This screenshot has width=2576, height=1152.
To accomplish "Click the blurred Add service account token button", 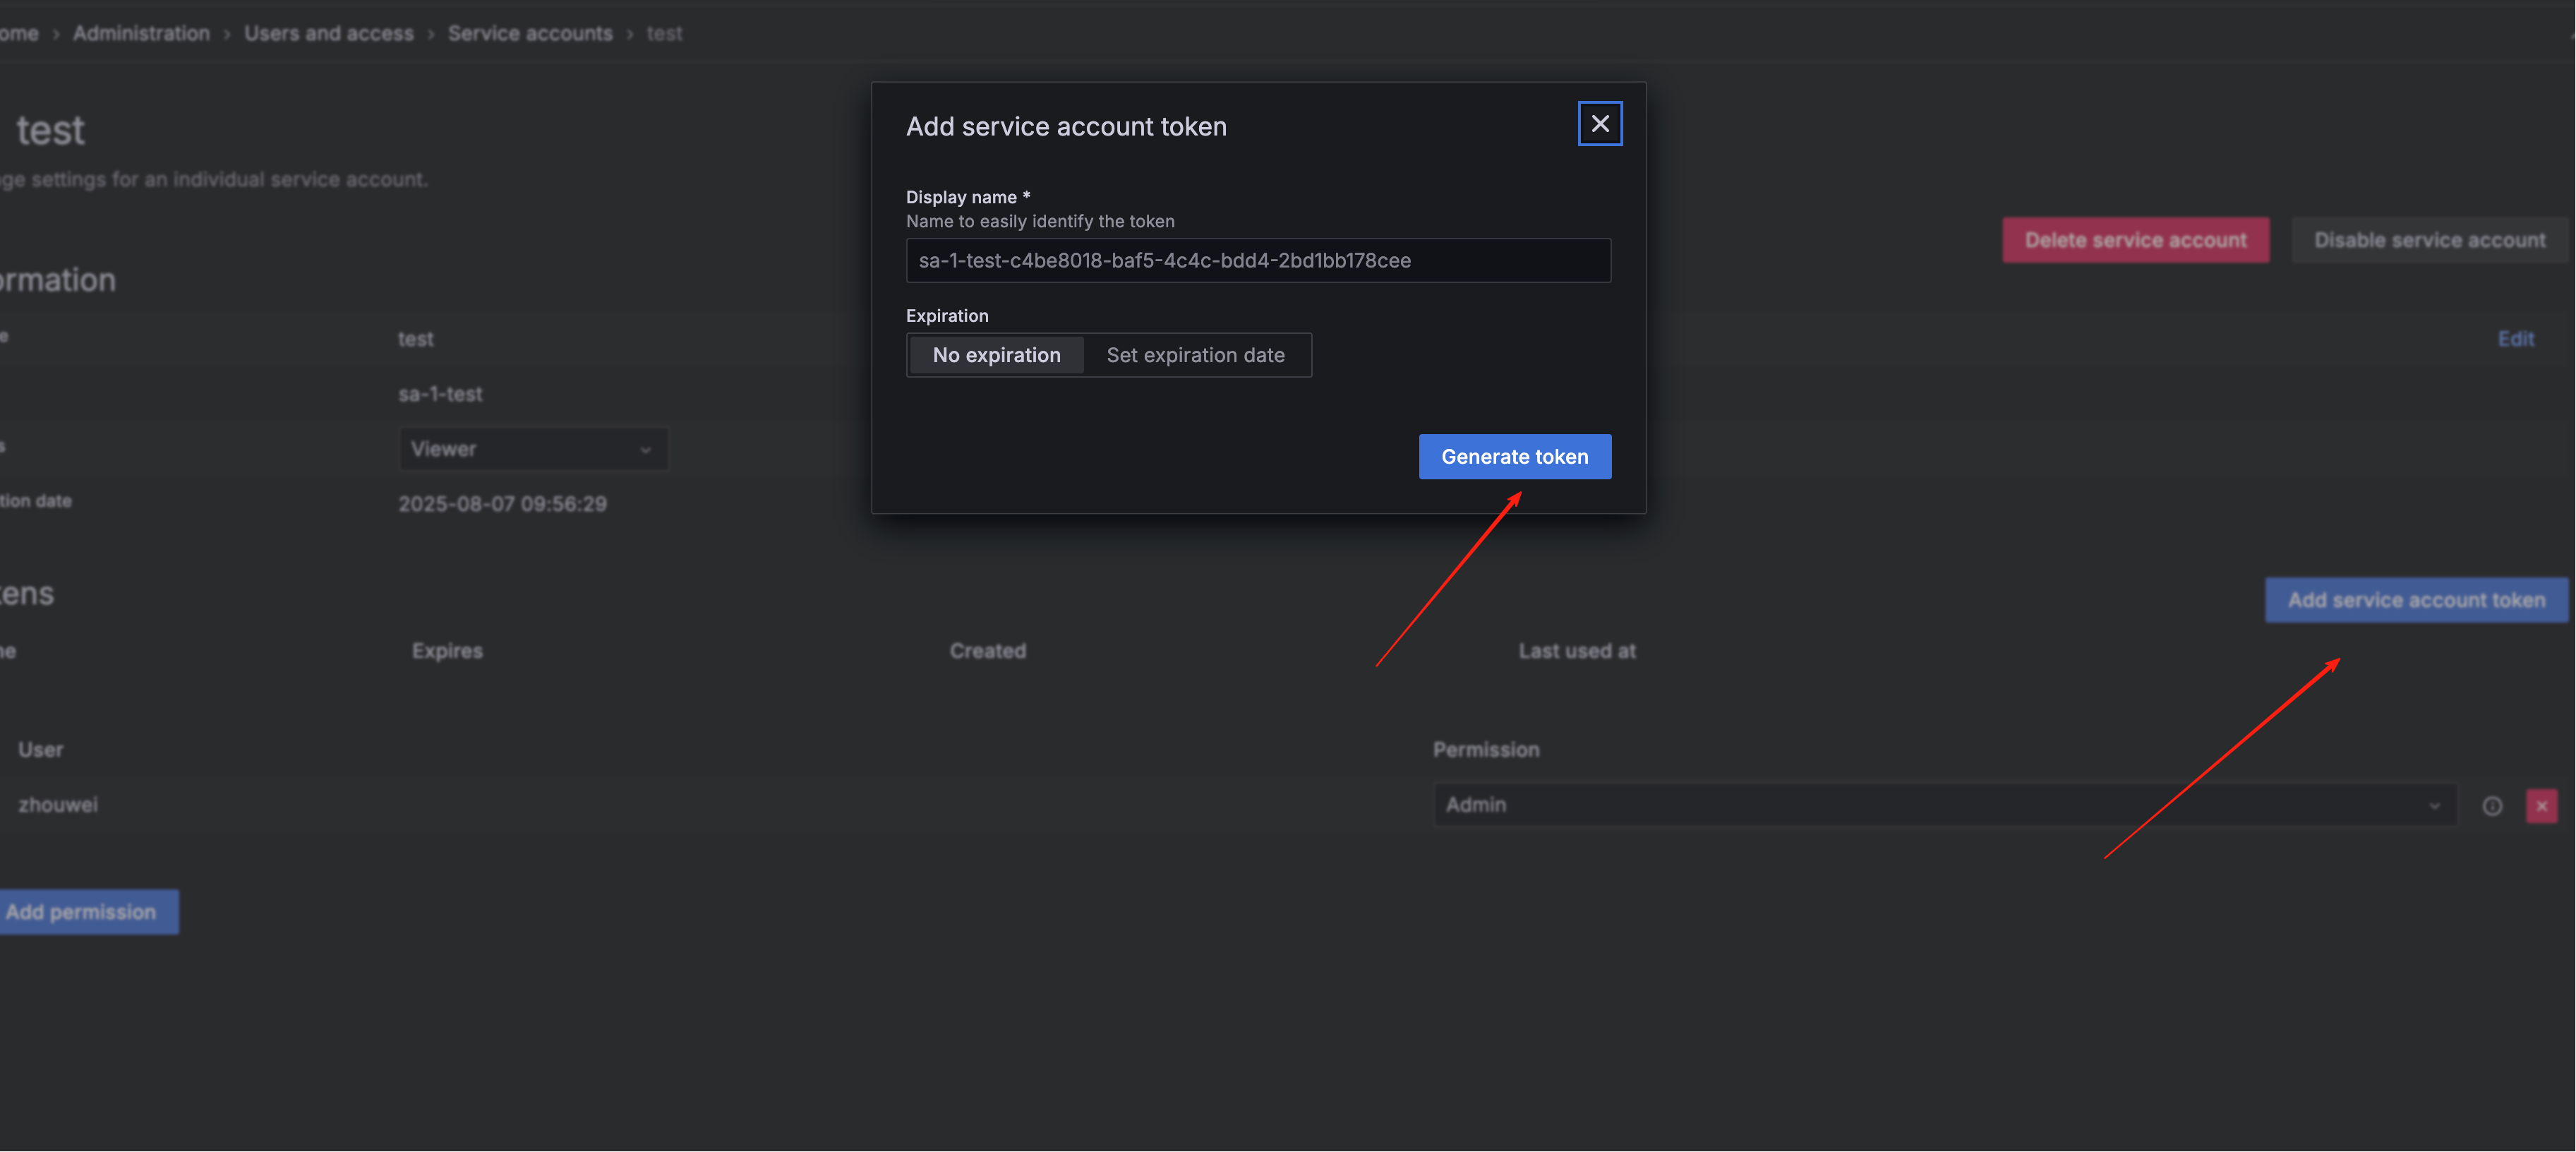I will 2416,600.
